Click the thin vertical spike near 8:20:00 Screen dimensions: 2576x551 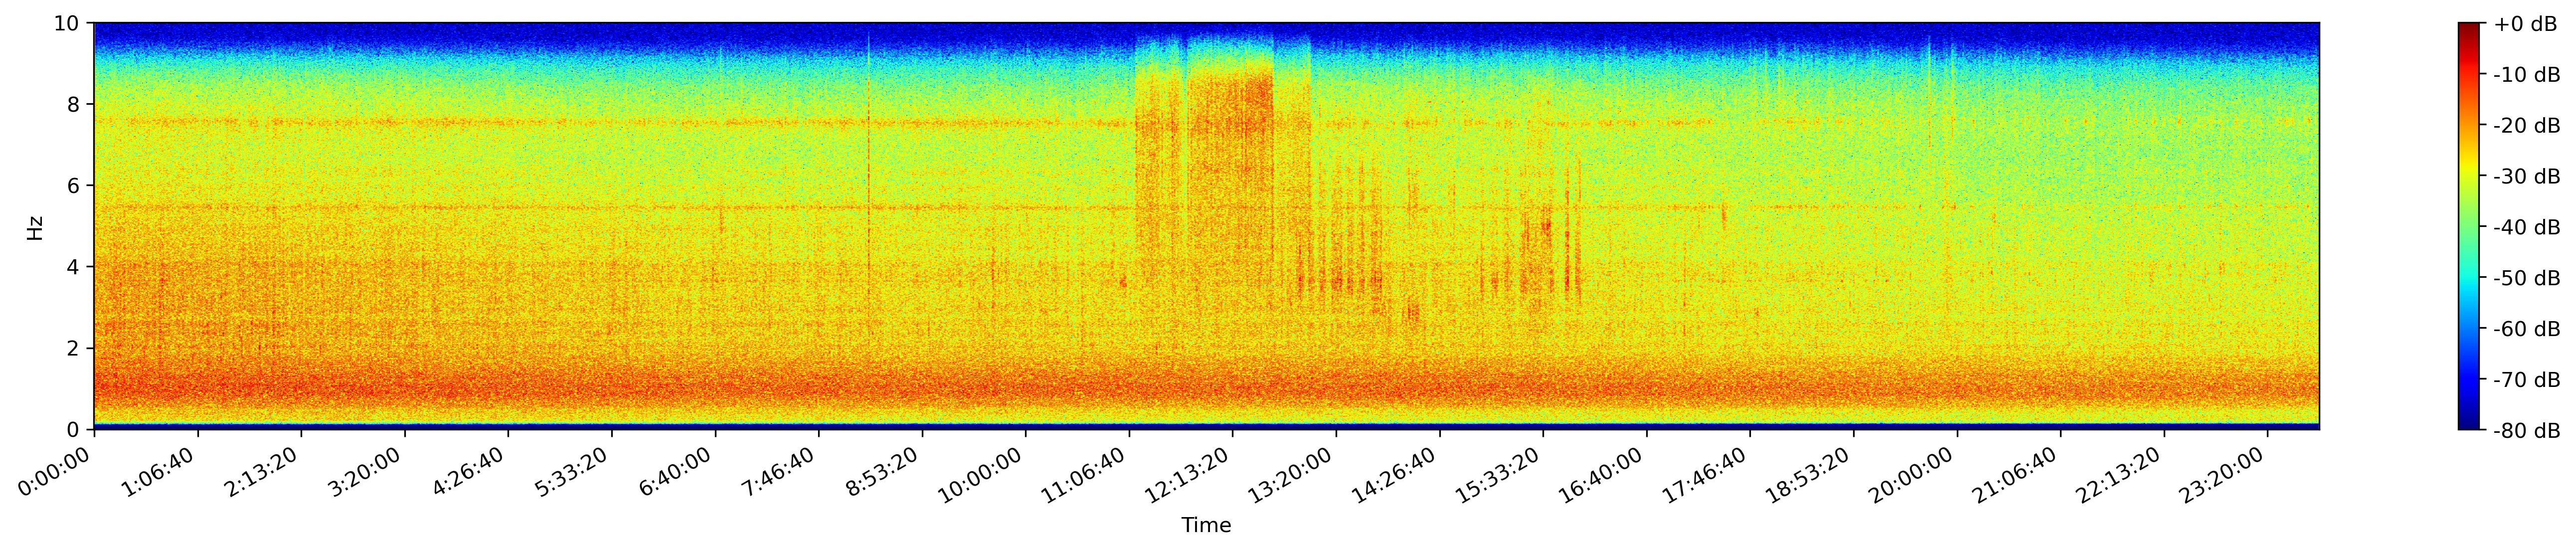869,180
